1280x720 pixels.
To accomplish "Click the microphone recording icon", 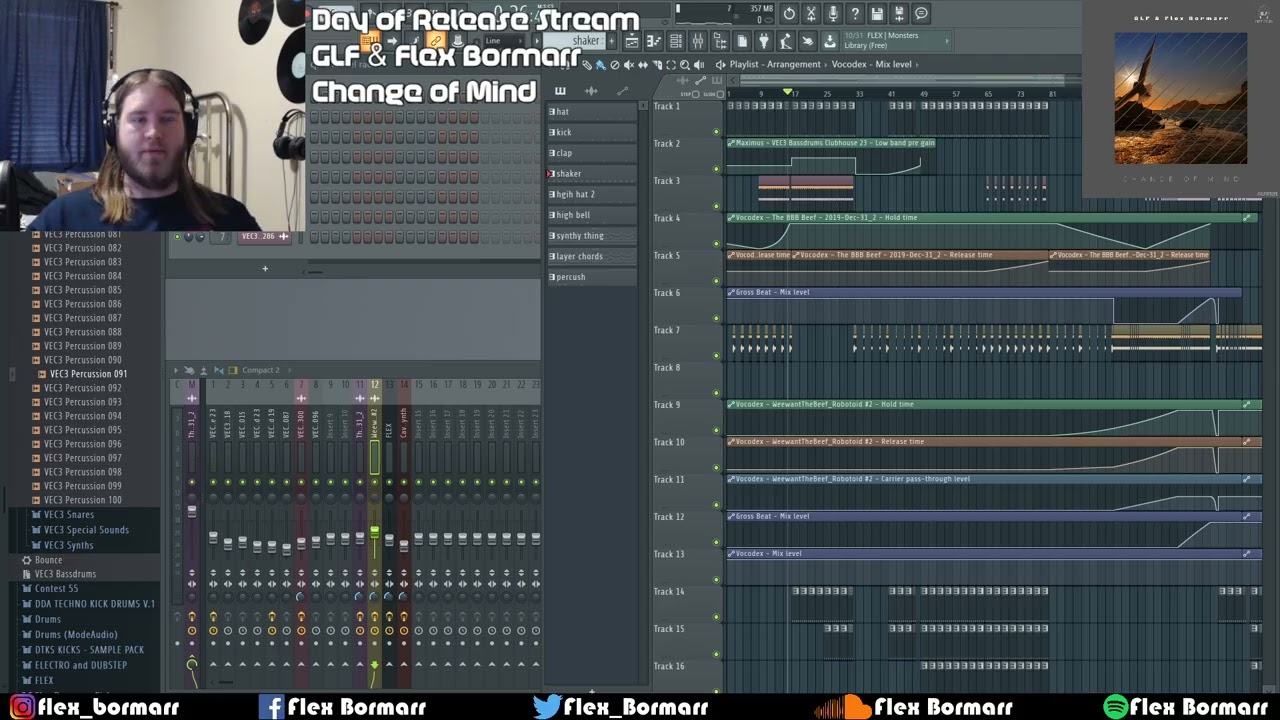I will [833, 14].
